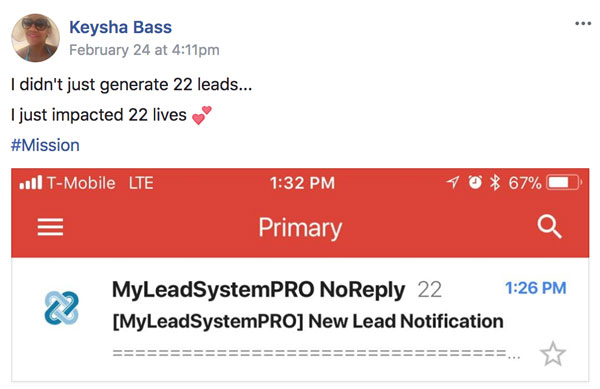Tap the battery icon in status bar
Viewport: 600px width, 389px height.
(564, 182)
